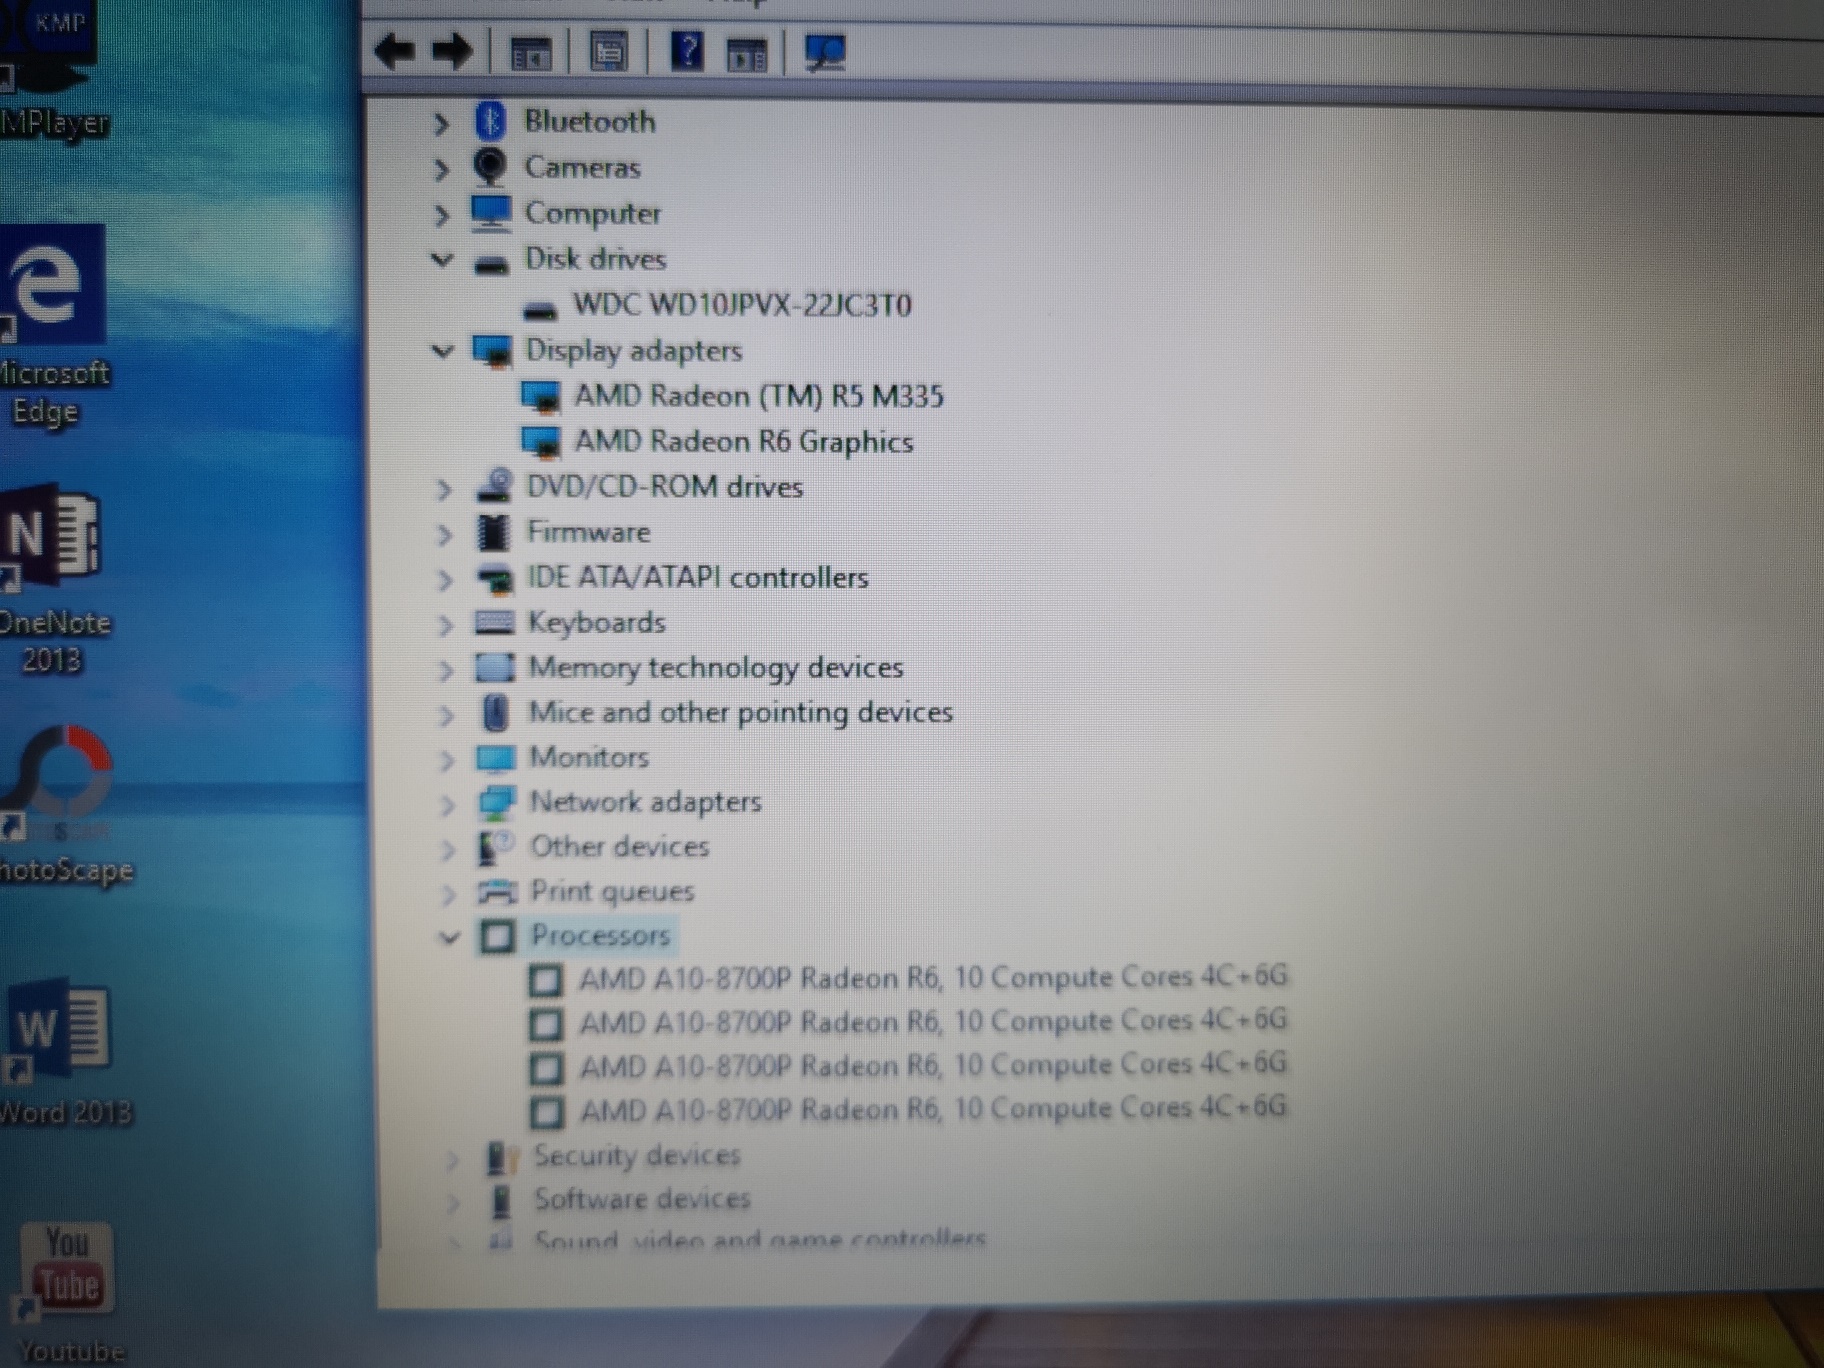Click the Show/Hide Console Tree toolbar icon
1824x1368 pixels.
531,54
